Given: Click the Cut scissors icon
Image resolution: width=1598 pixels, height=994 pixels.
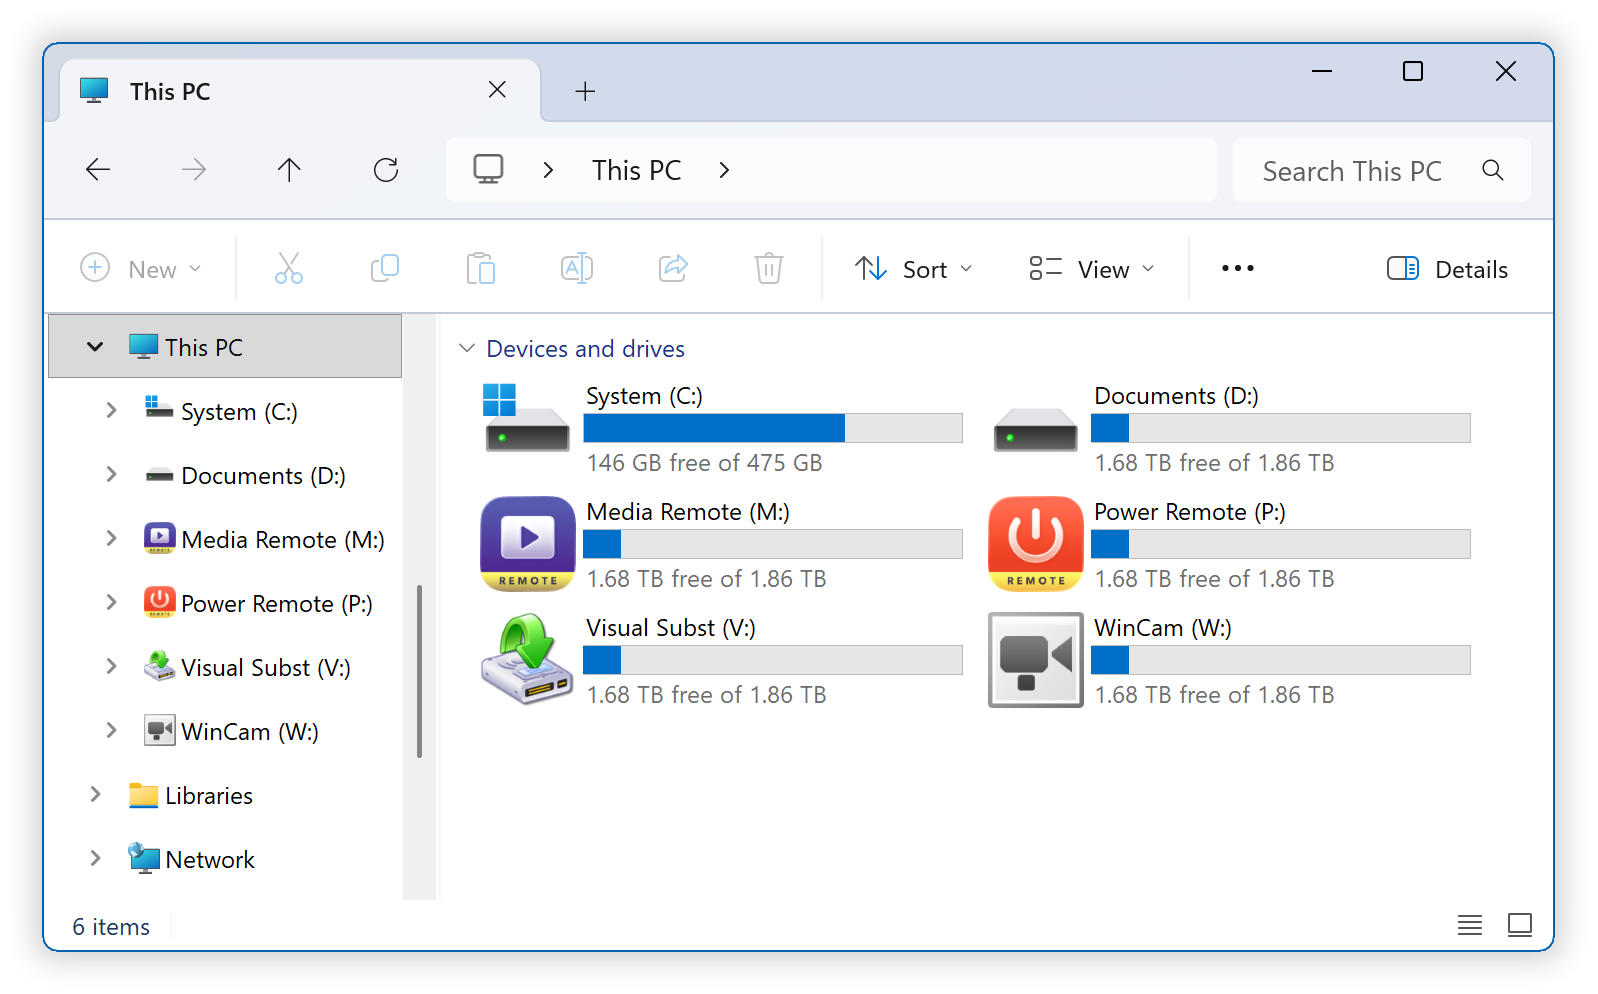Looking at the screenshot, I should (x=289, y=269).
